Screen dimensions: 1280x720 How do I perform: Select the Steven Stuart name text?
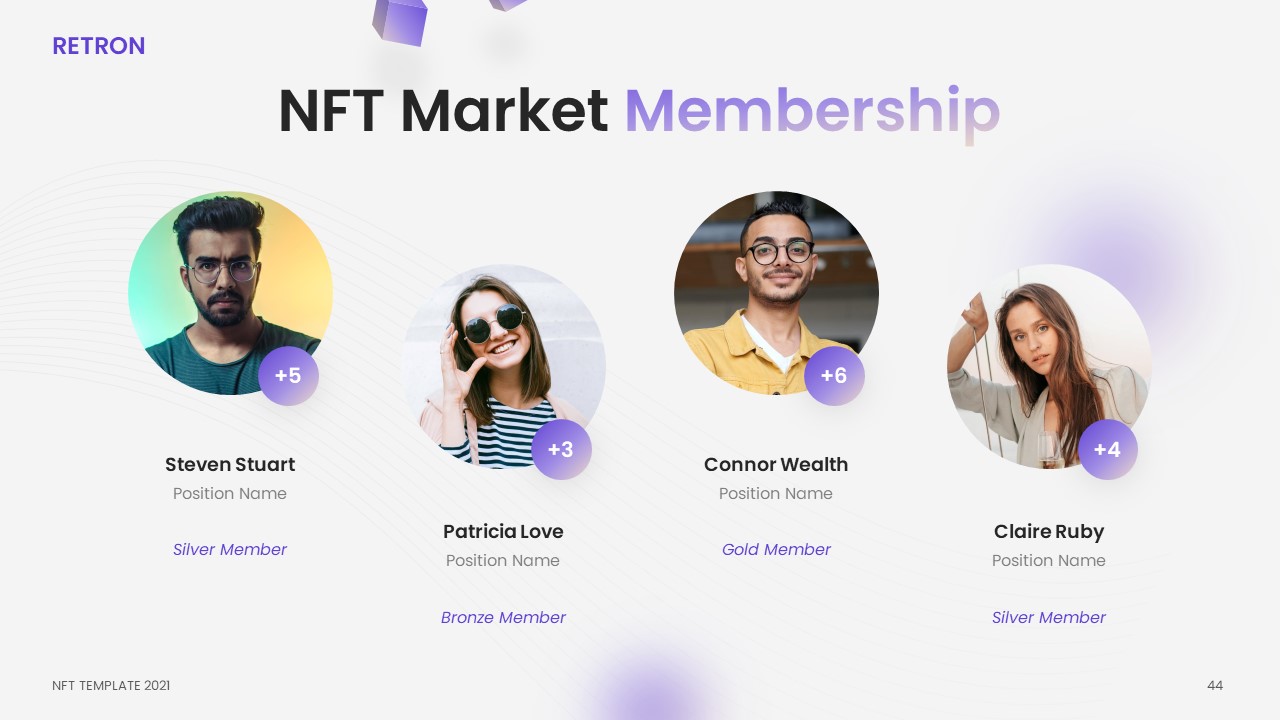(230, 464)
